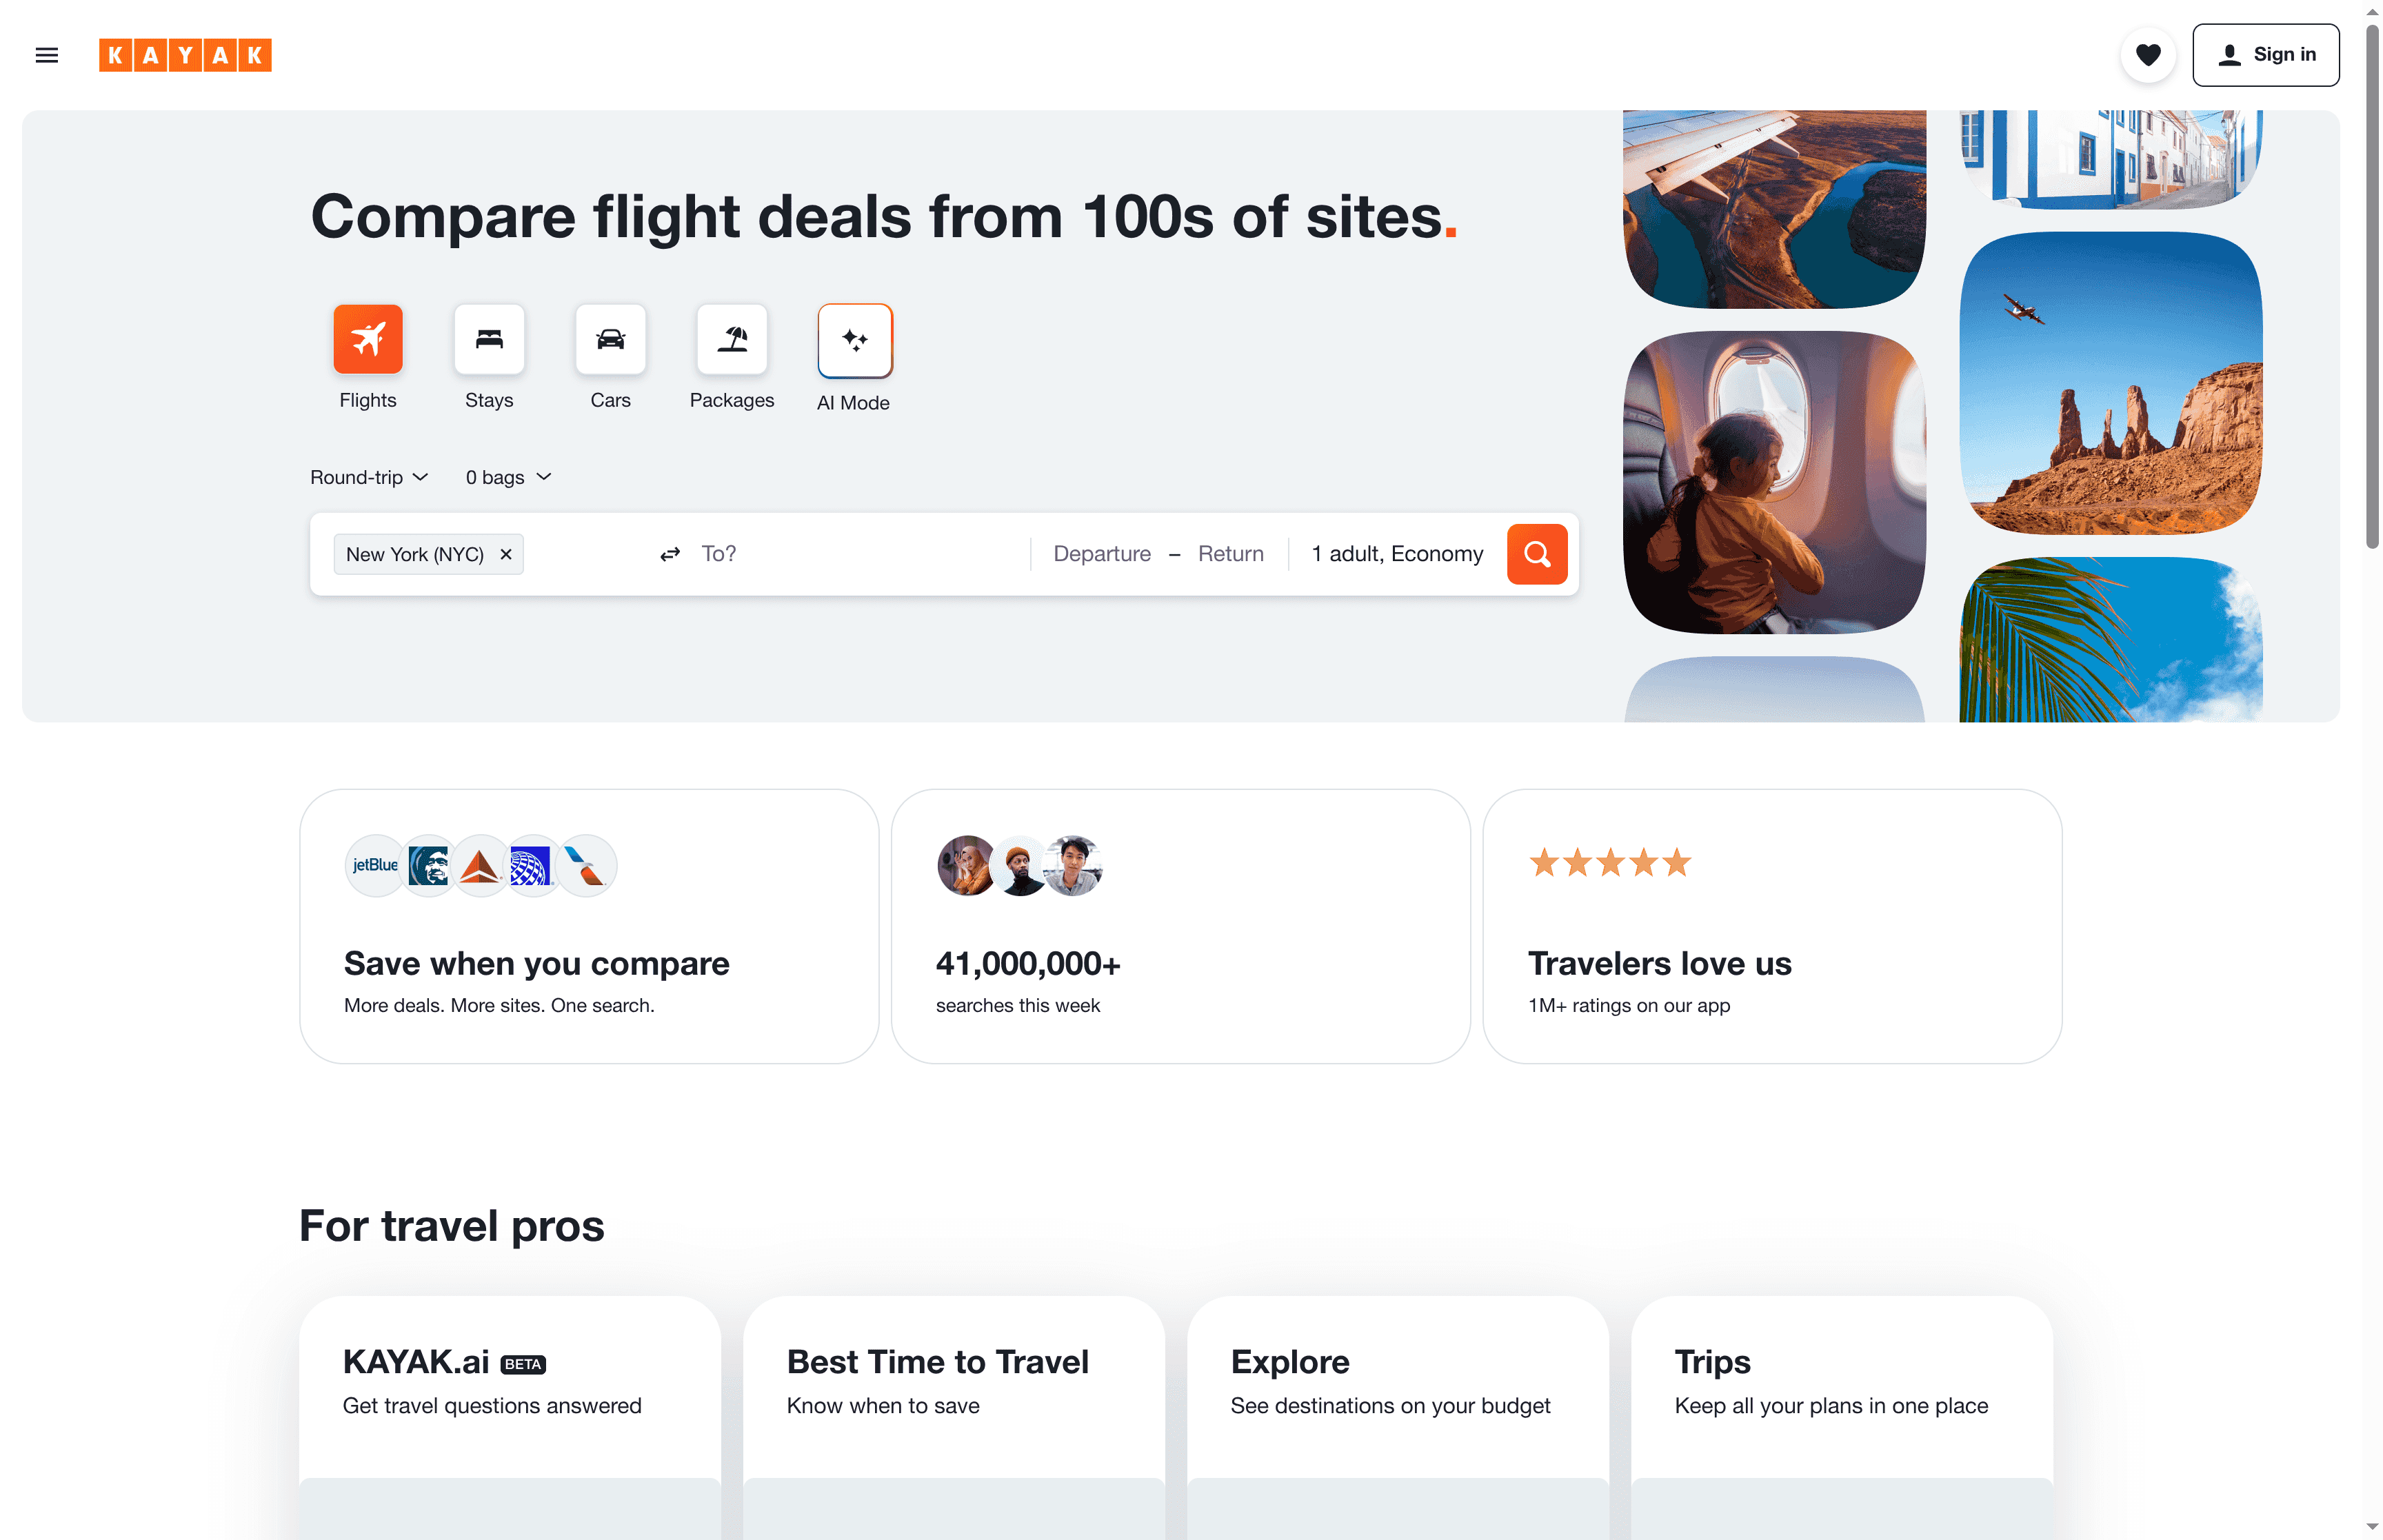Swap origin and destination with arrows icon
The height and width of the screenshot is (1540, 2383).
click(669, 553)
